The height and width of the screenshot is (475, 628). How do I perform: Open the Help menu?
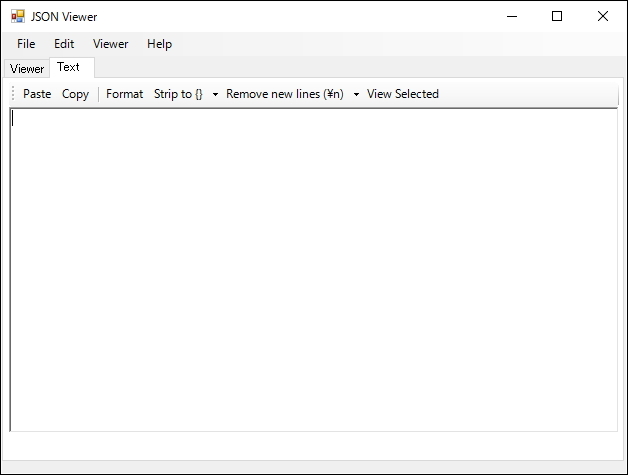point(159,44)
